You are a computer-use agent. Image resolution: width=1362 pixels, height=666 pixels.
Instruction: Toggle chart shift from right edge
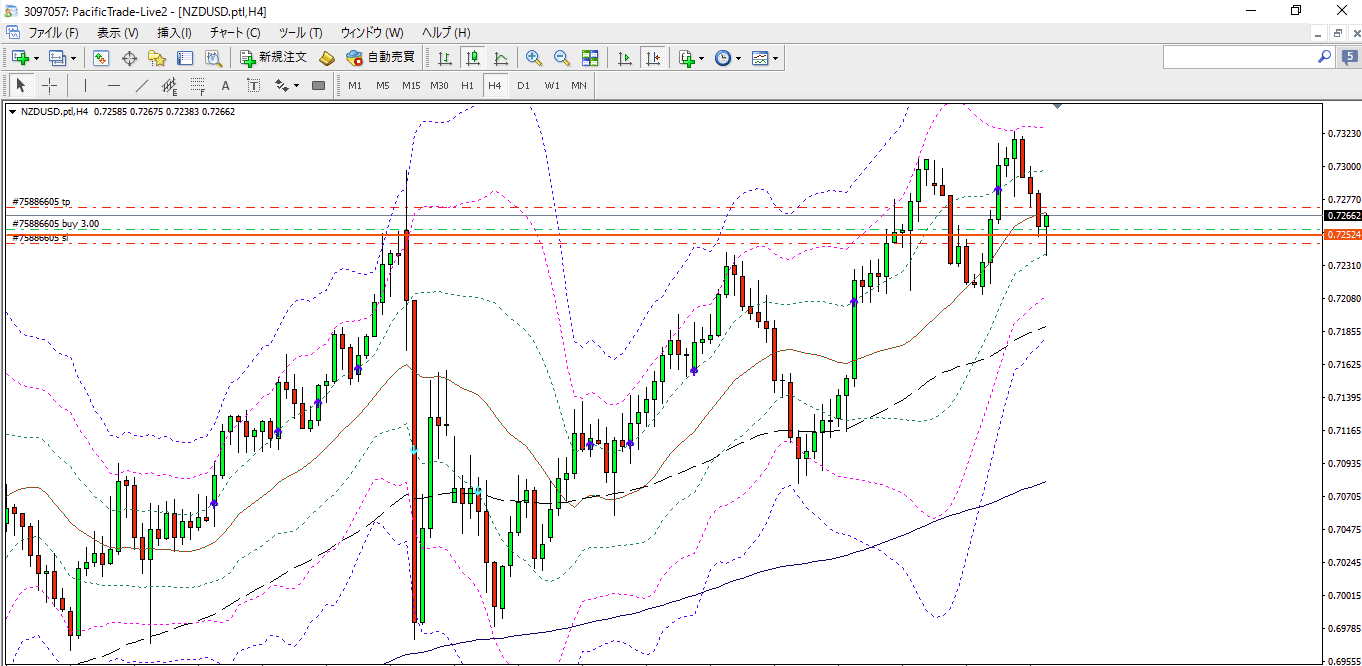[x=653, y=58]
